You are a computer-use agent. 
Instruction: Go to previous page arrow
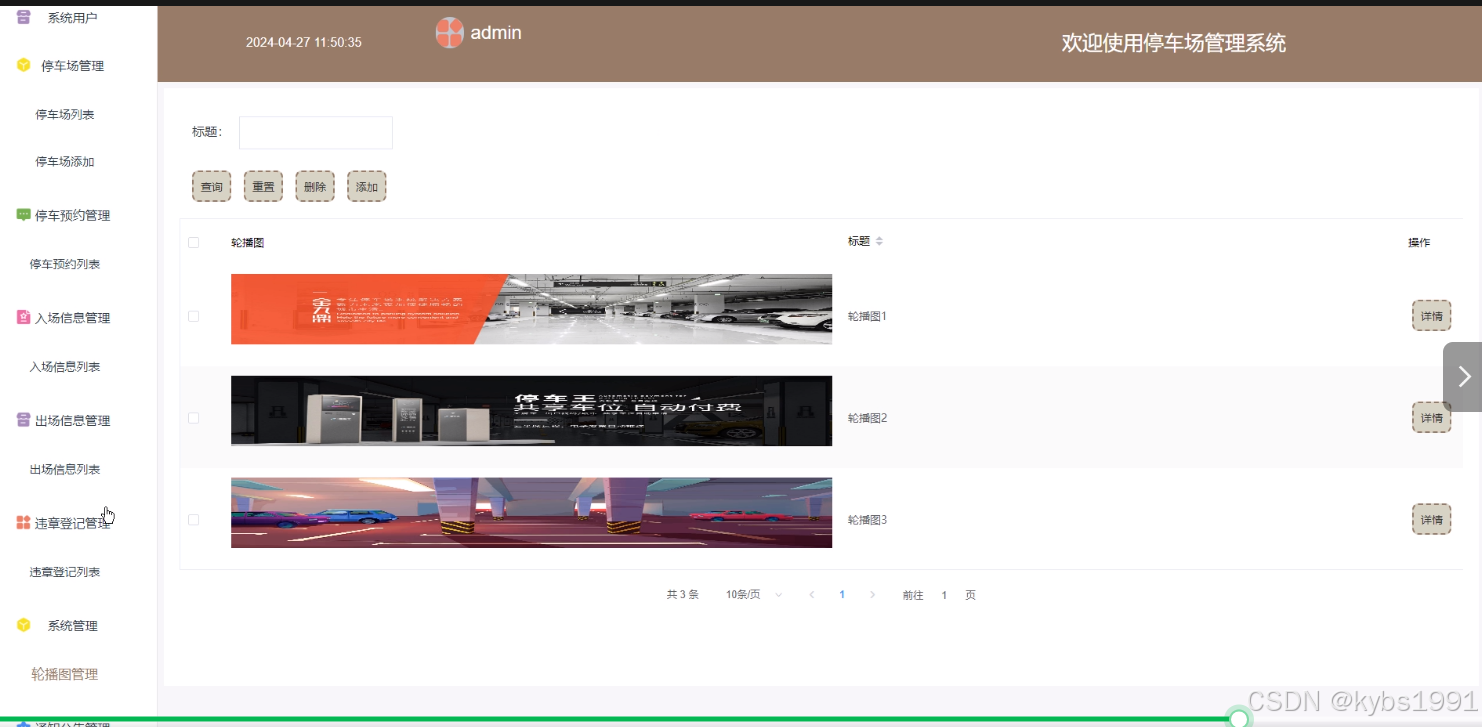click(x=811, y=595)
